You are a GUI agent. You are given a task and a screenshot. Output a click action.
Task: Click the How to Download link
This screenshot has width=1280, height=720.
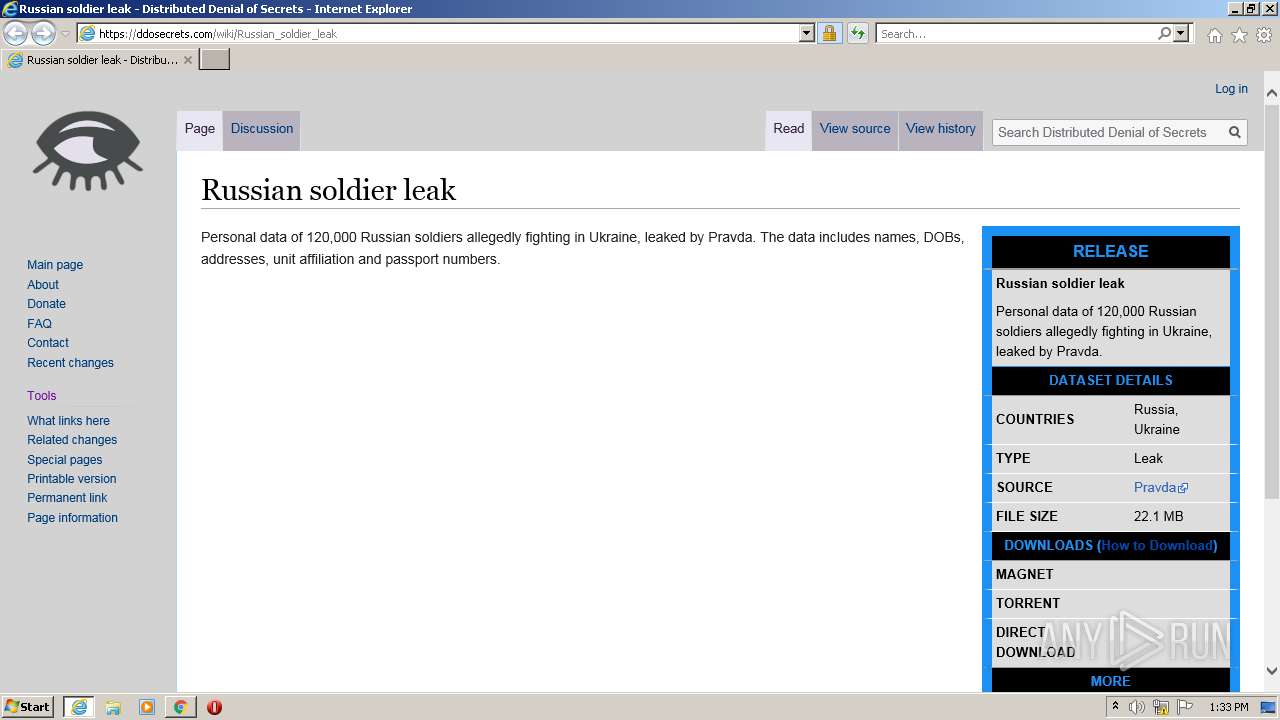point(1156,545)
